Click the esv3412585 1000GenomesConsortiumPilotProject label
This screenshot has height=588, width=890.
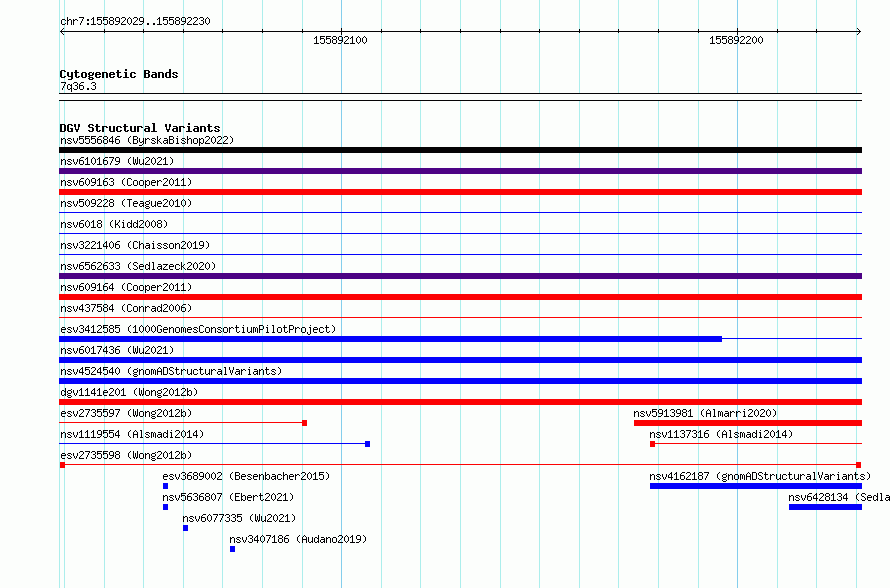(x=198, y=329)
